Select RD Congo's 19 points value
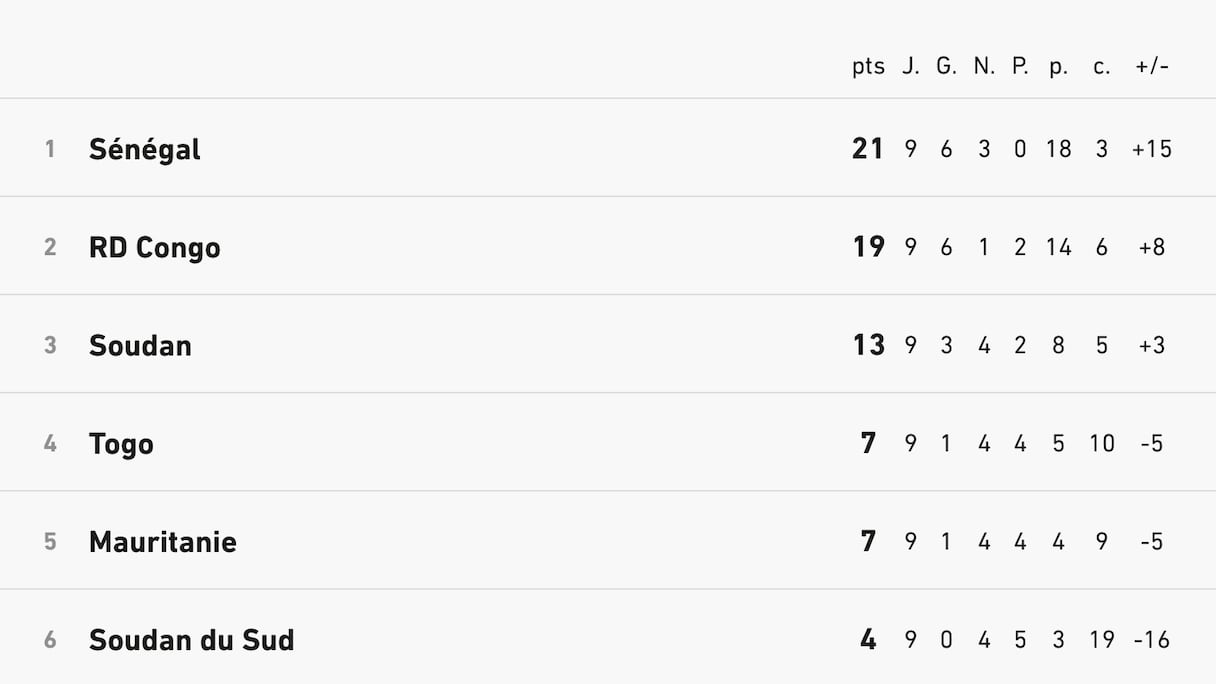The width and height of the screenshot is (1216, 684). 868,247
